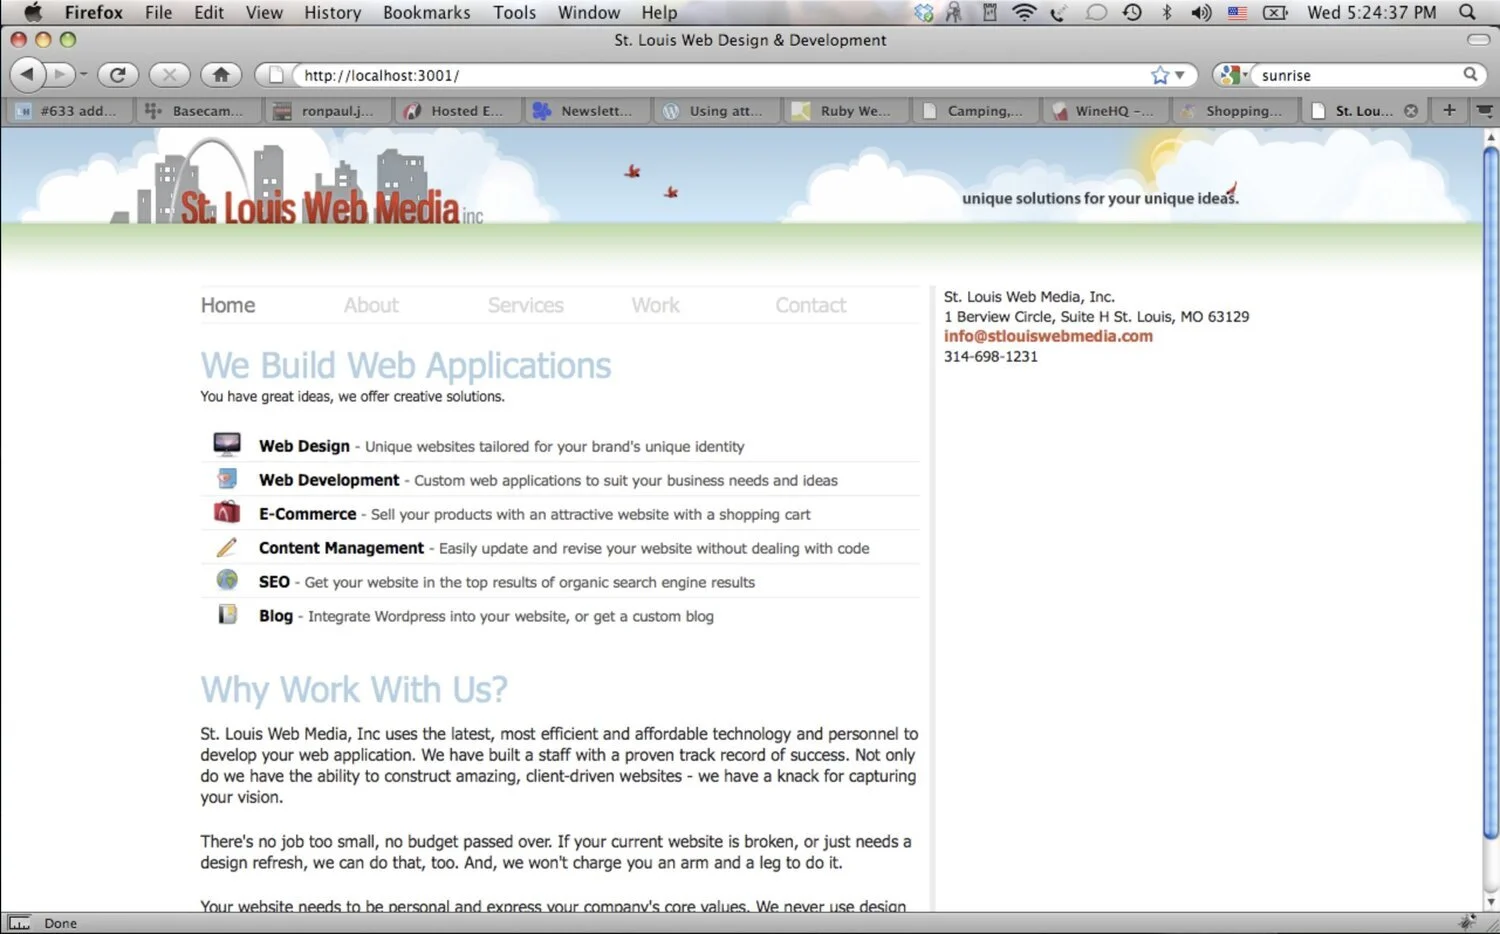Open the back/forward history dropdown arrow
The height and width of the screenshot is (934, 1500).
[83, 75]
